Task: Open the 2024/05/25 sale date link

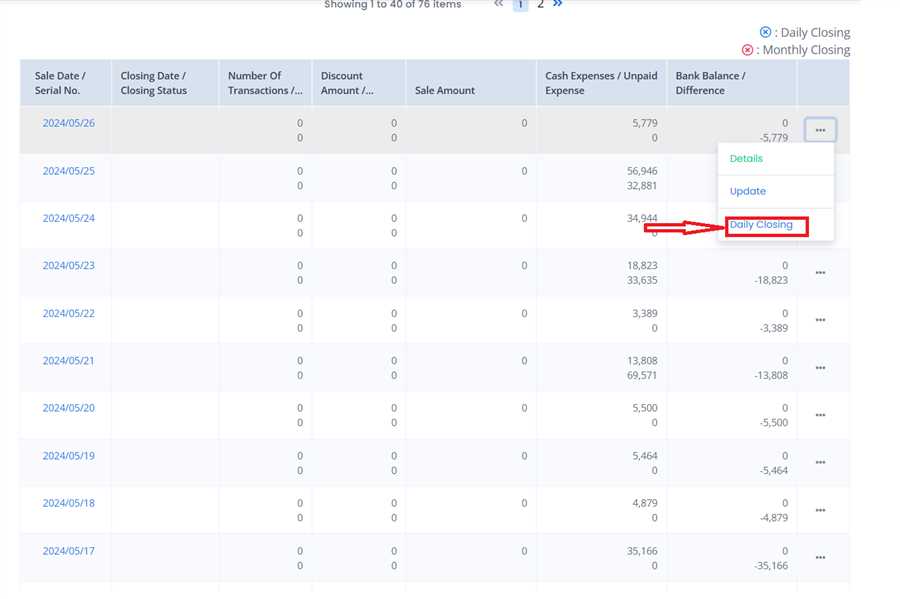Action: (x=68, y=171)
